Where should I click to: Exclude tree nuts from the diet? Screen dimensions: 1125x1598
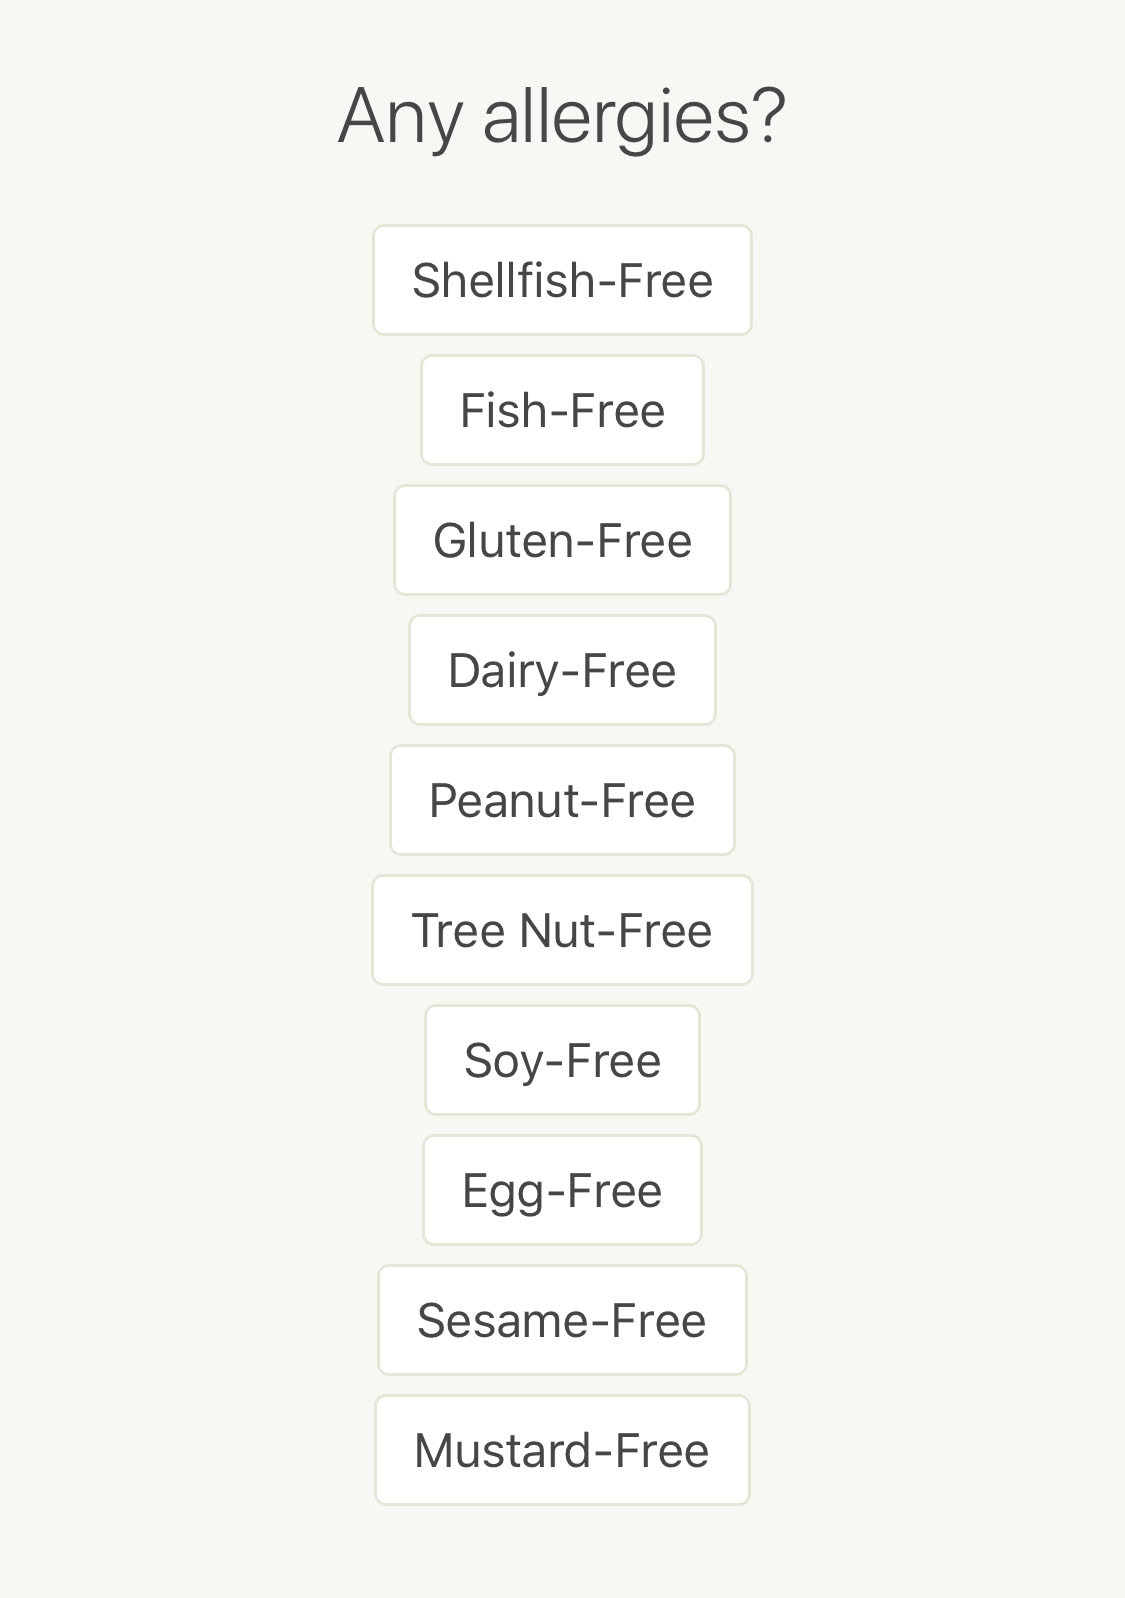coord(562,930)
